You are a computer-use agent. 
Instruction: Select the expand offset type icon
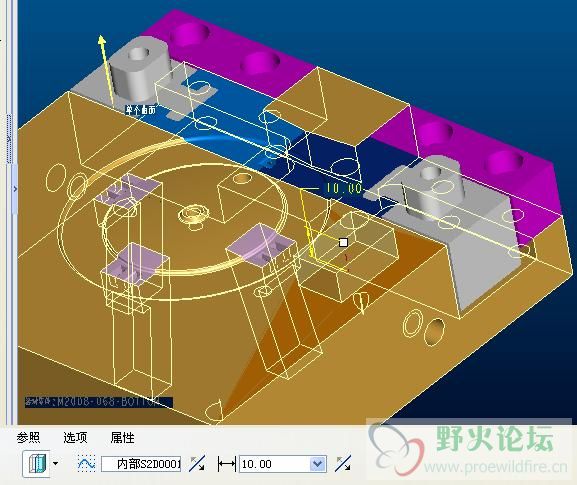(37, 463)
